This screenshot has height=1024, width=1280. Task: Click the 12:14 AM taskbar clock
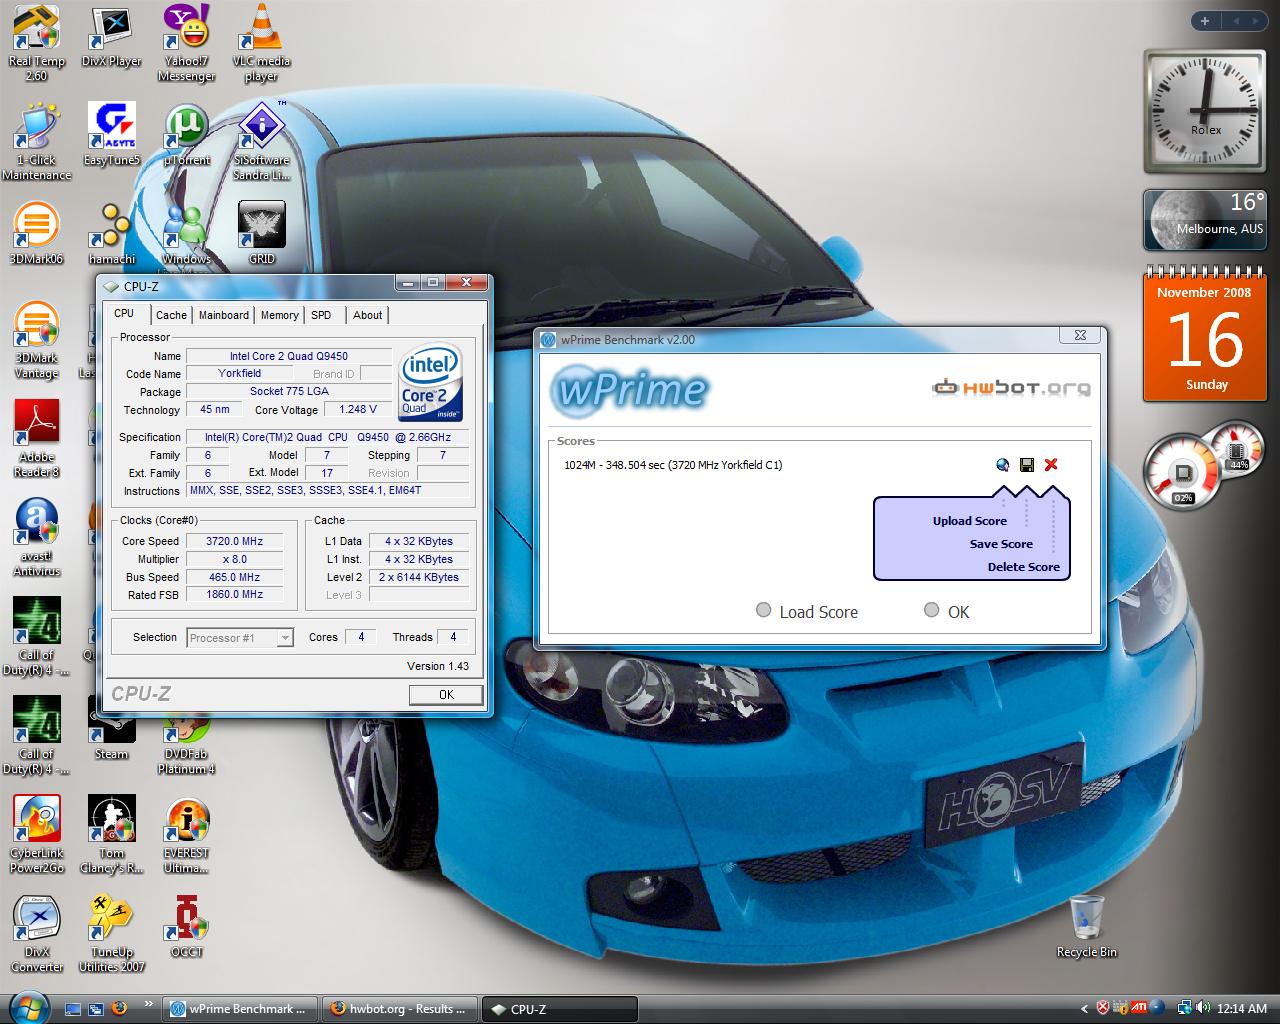coord(1241,1009)
